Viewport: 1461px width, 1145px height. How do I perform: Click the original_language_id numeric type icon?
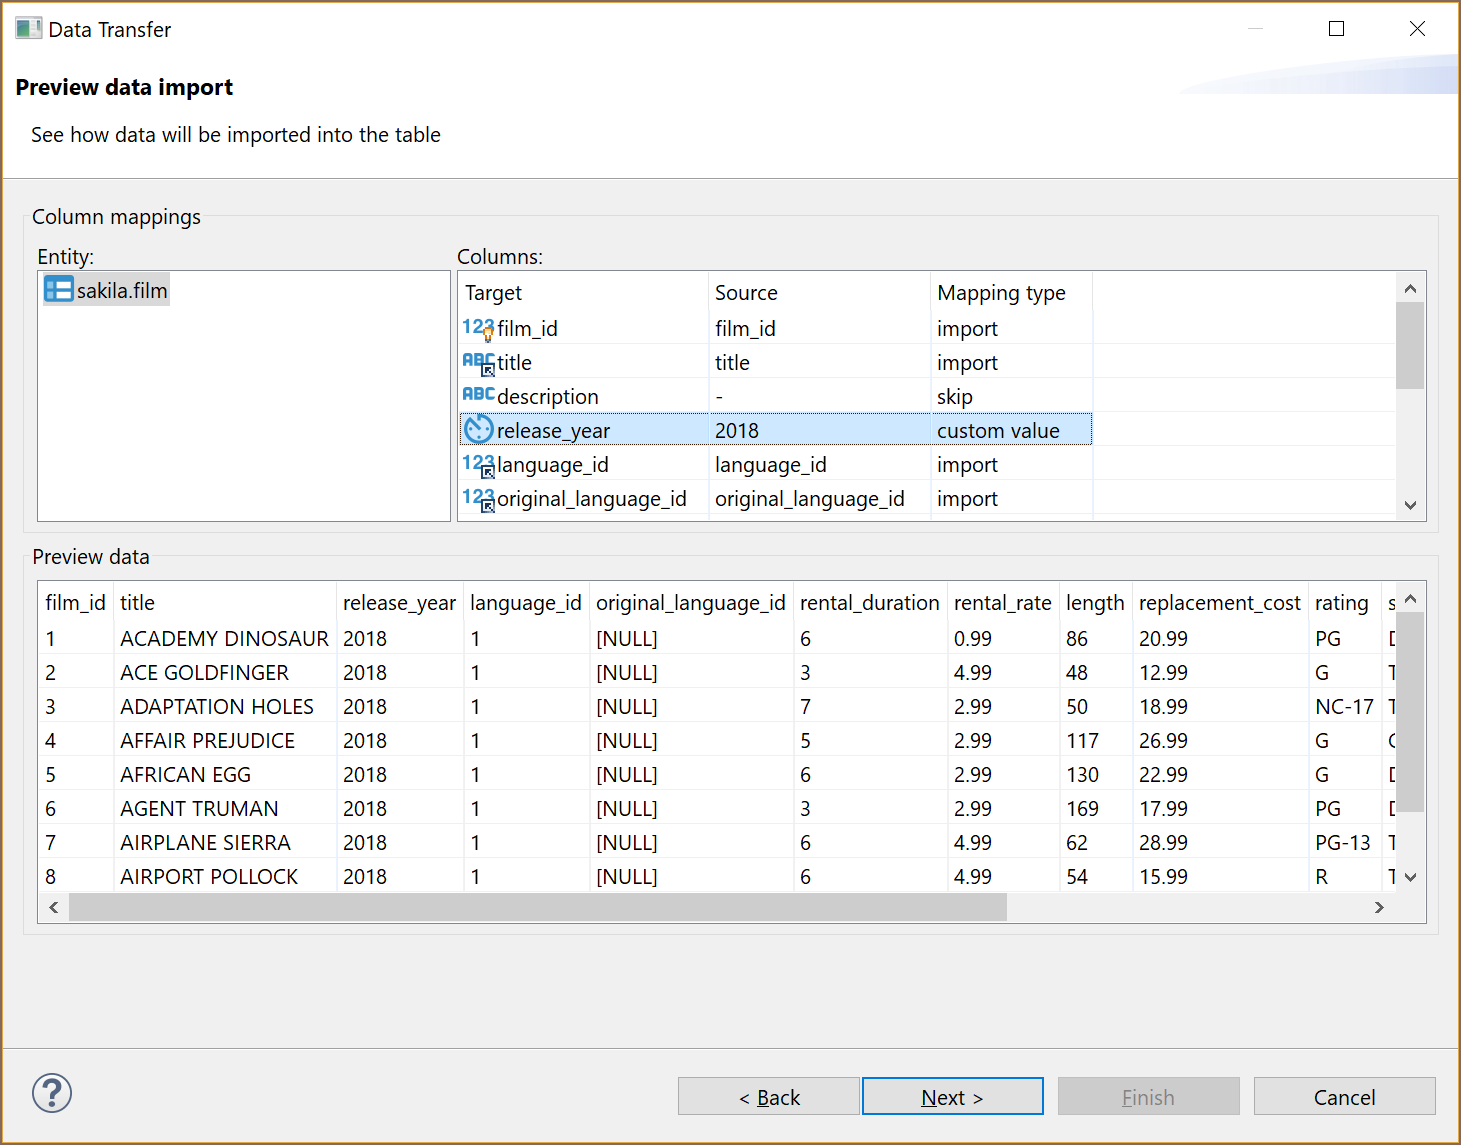click(478, 499)
